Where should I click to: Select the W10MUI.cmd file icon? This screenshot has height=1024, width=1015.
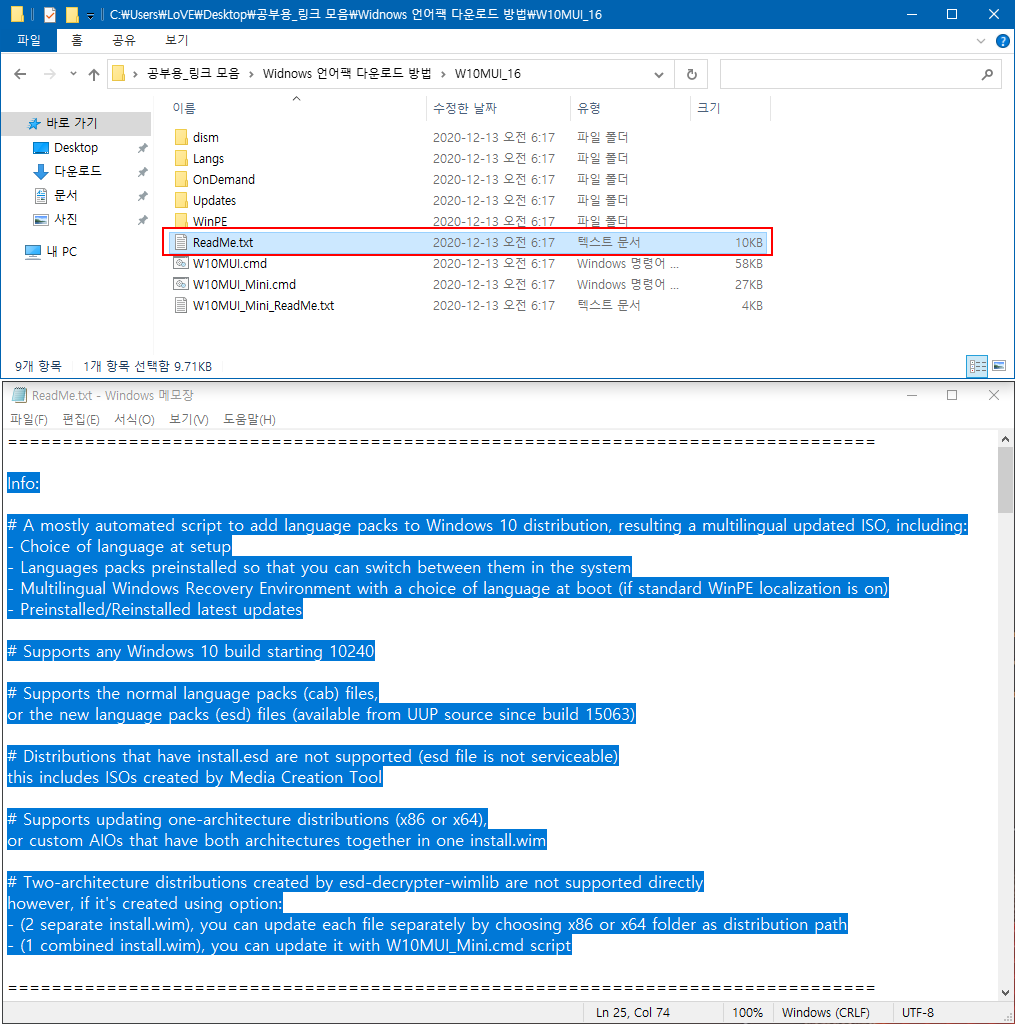pyautogui.click(x=181, y=263)
